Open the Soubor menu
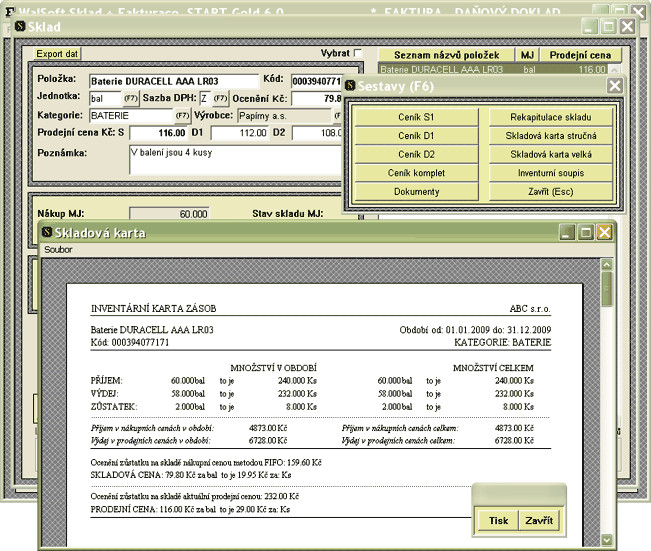 coord(58,250)
